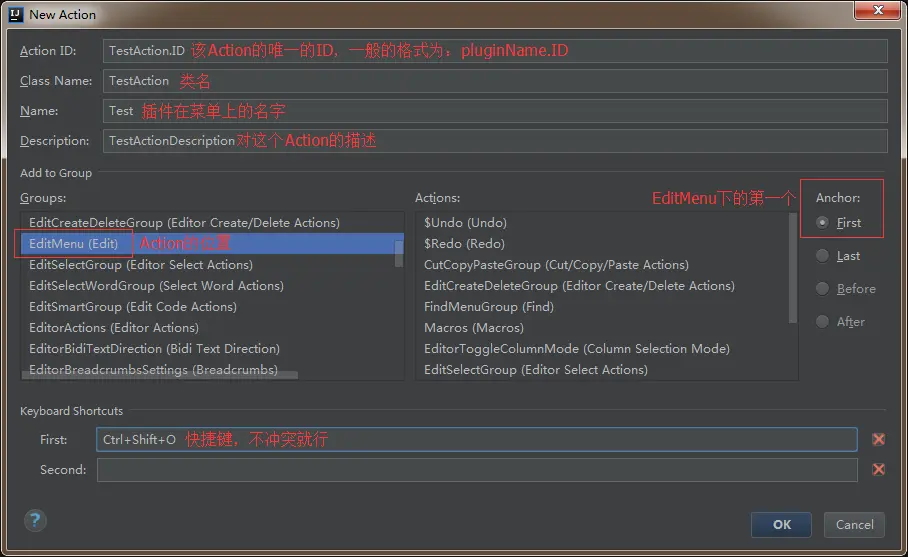Pick CutCopyPasteGroup in Actions list
908x557 pixels.
coord(602,265)
